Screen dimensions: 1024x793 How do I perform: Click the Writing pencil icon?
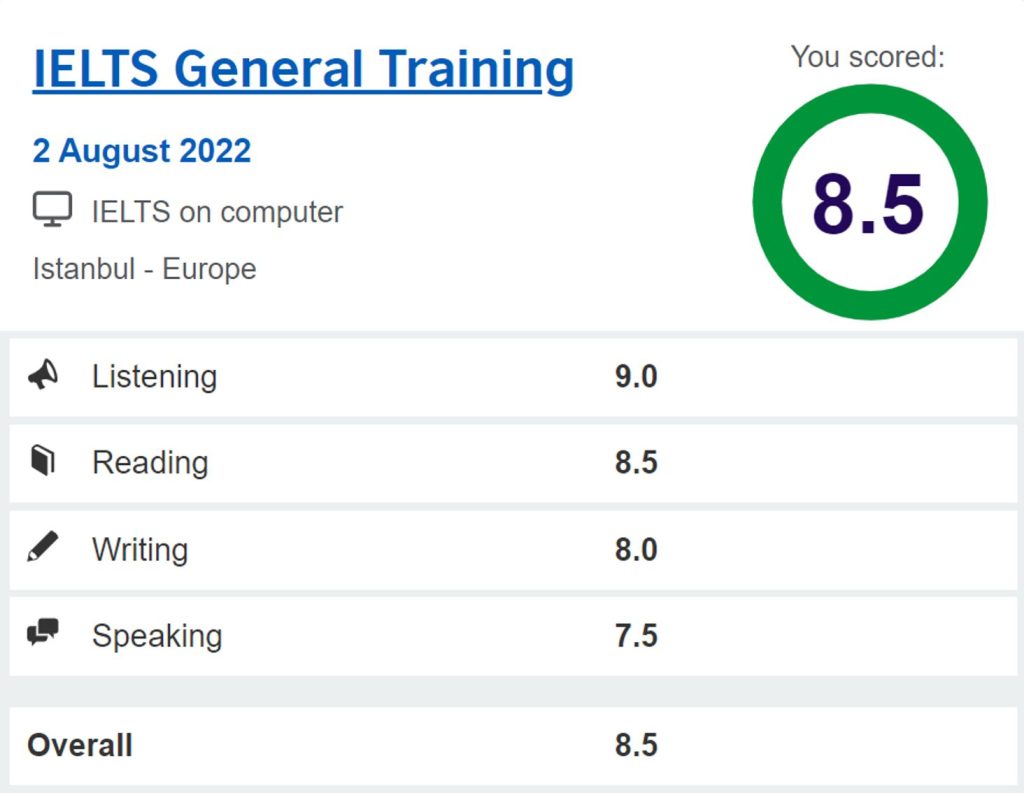click(43, 547)
